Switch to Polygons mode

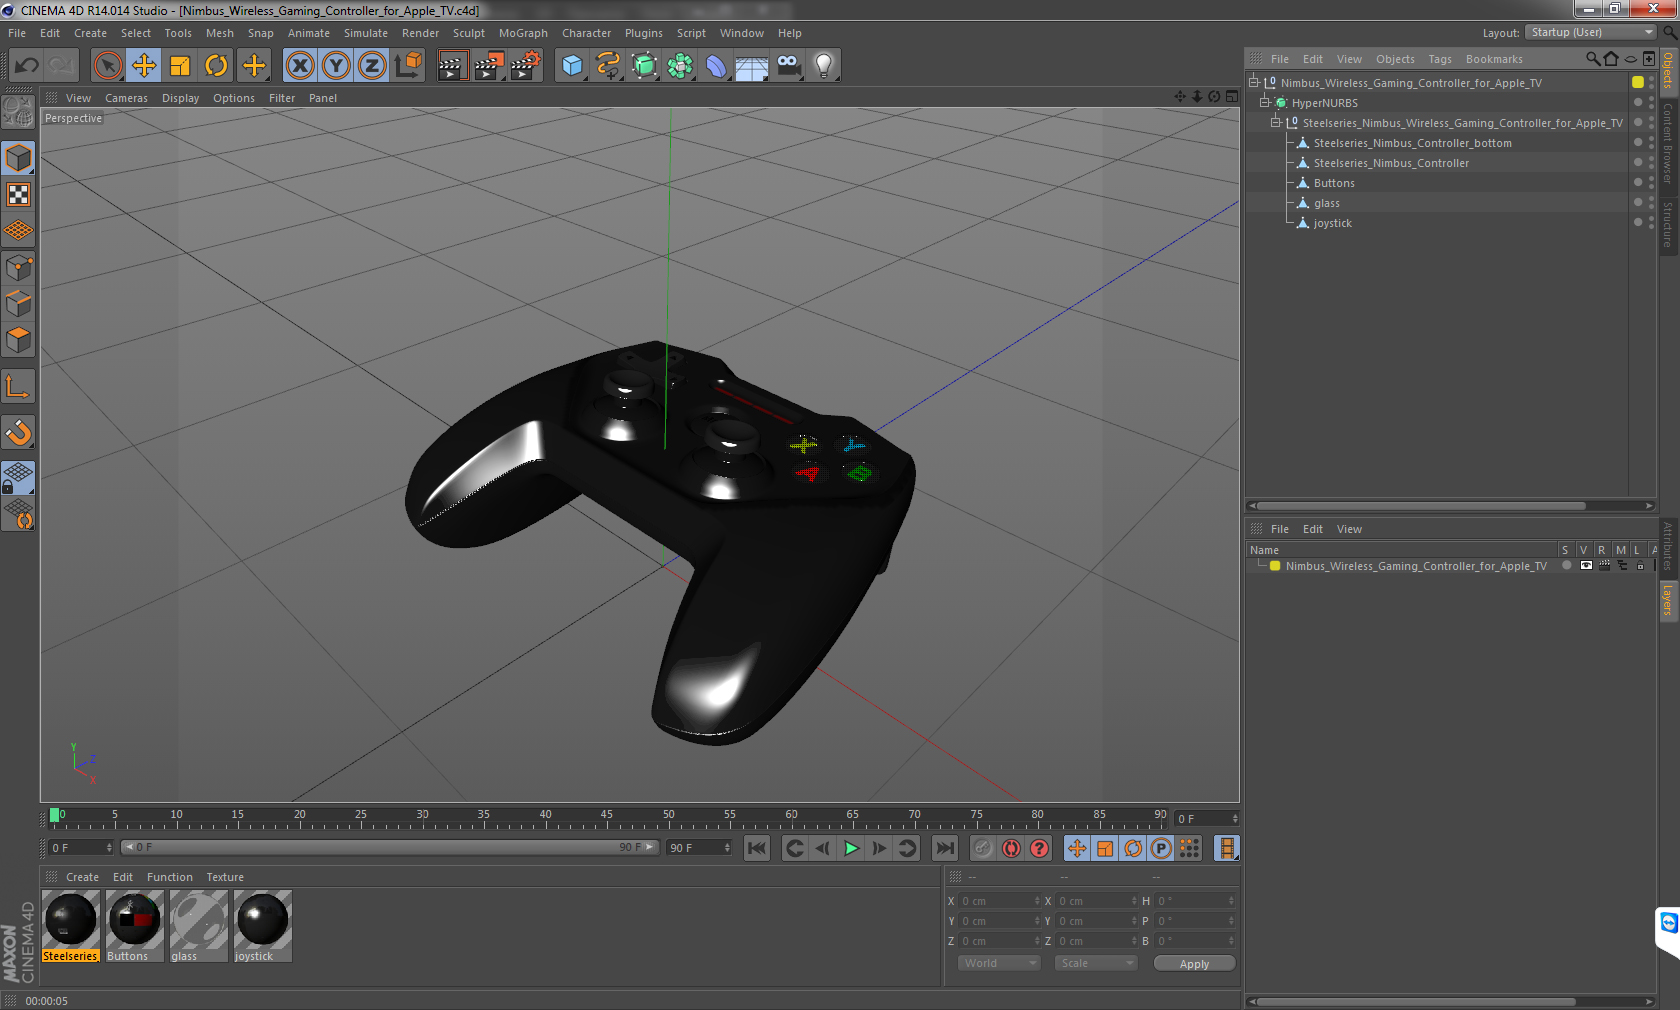click(x=18, y=340)
